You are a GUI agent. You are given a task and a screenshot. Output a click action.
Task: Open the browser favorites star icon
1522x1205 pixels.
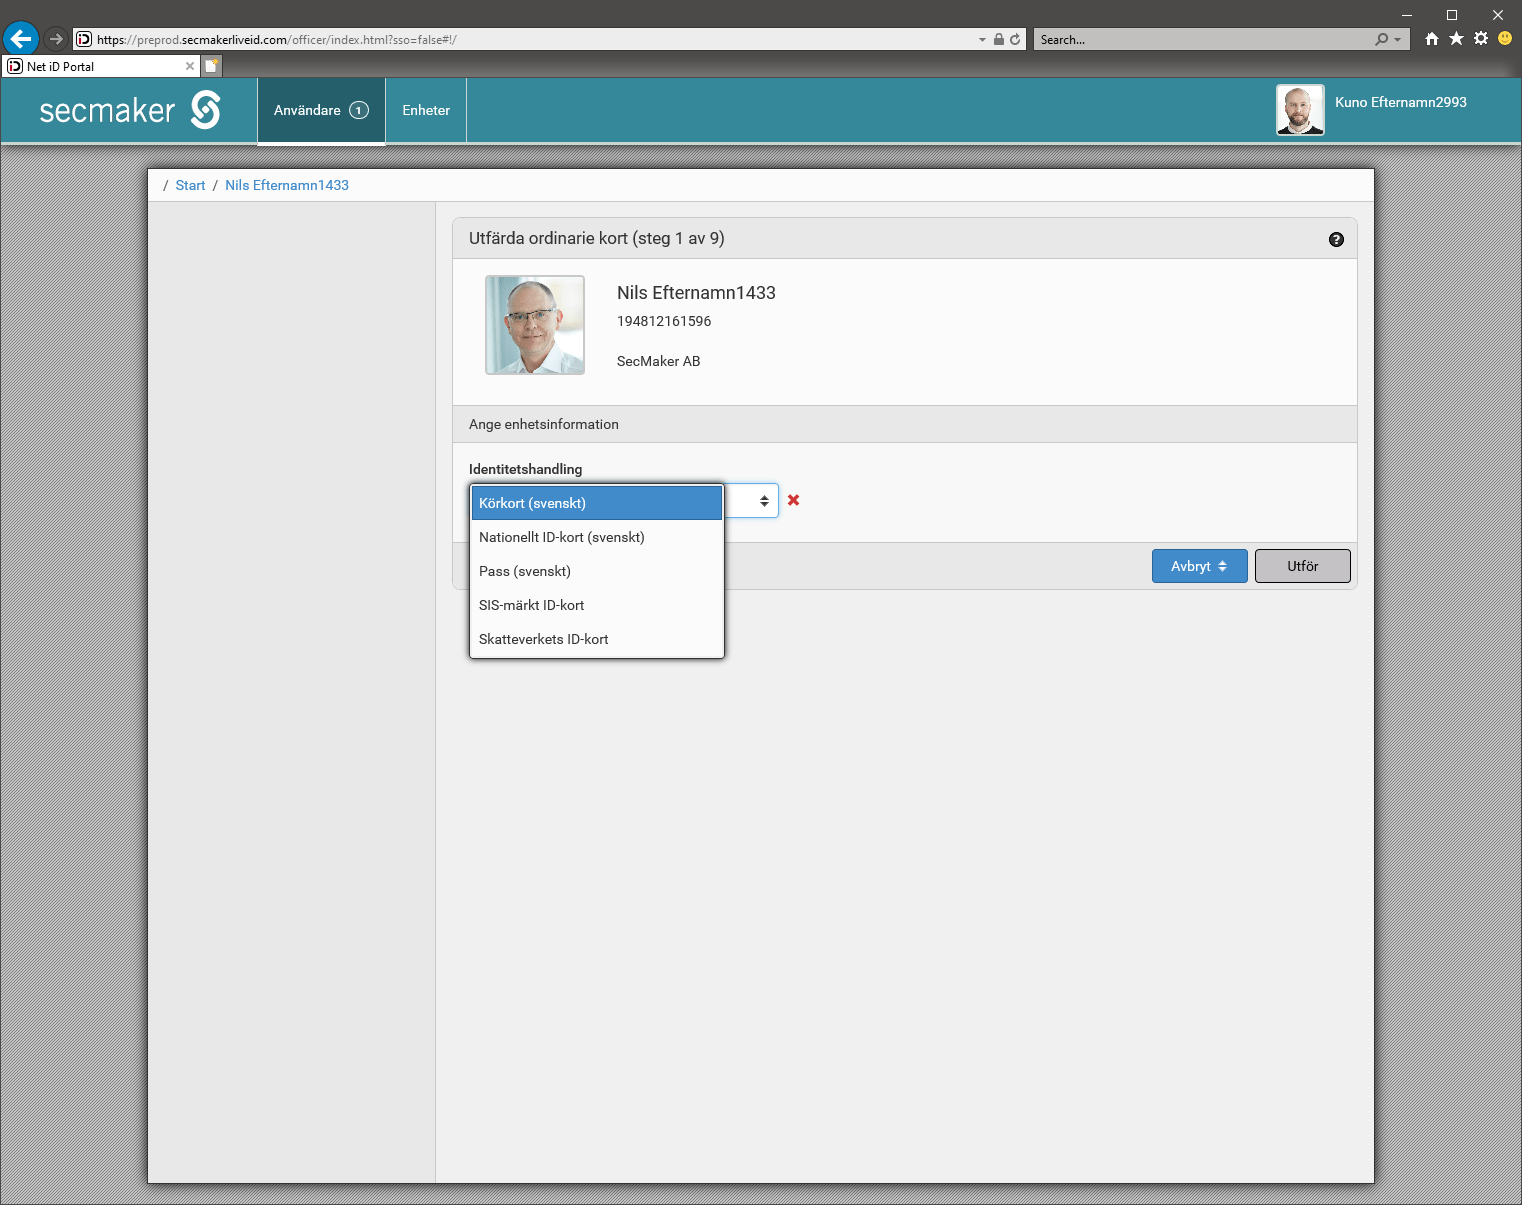point(1456,39)
